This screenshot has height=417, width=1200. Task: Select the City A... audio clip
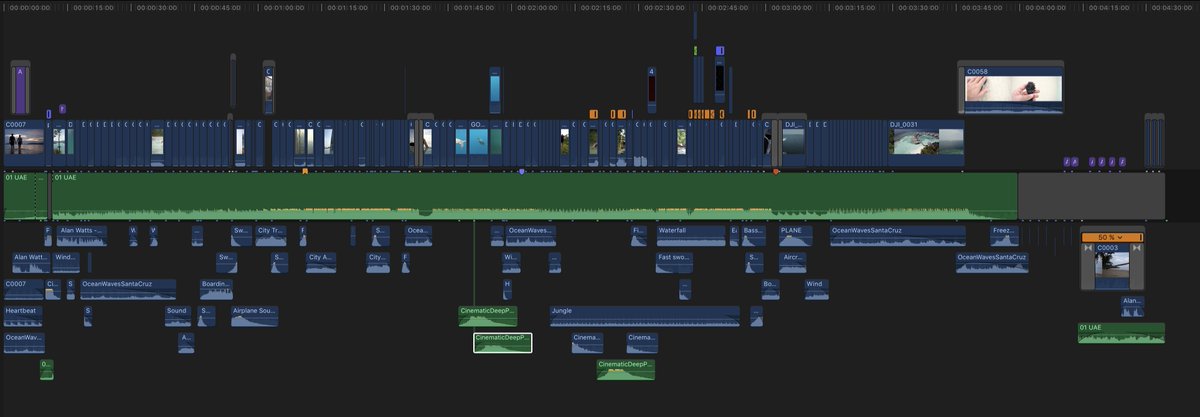coord(321,262)
